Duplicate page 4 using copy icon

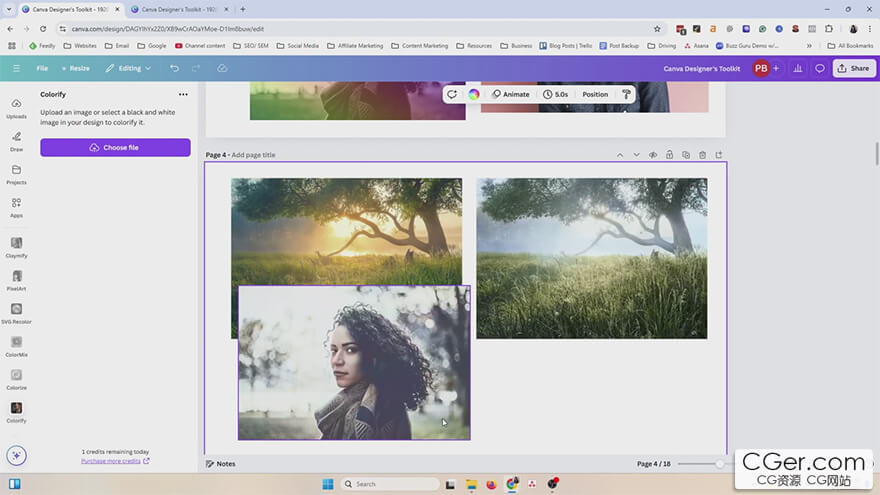click(x=686, y=155)
